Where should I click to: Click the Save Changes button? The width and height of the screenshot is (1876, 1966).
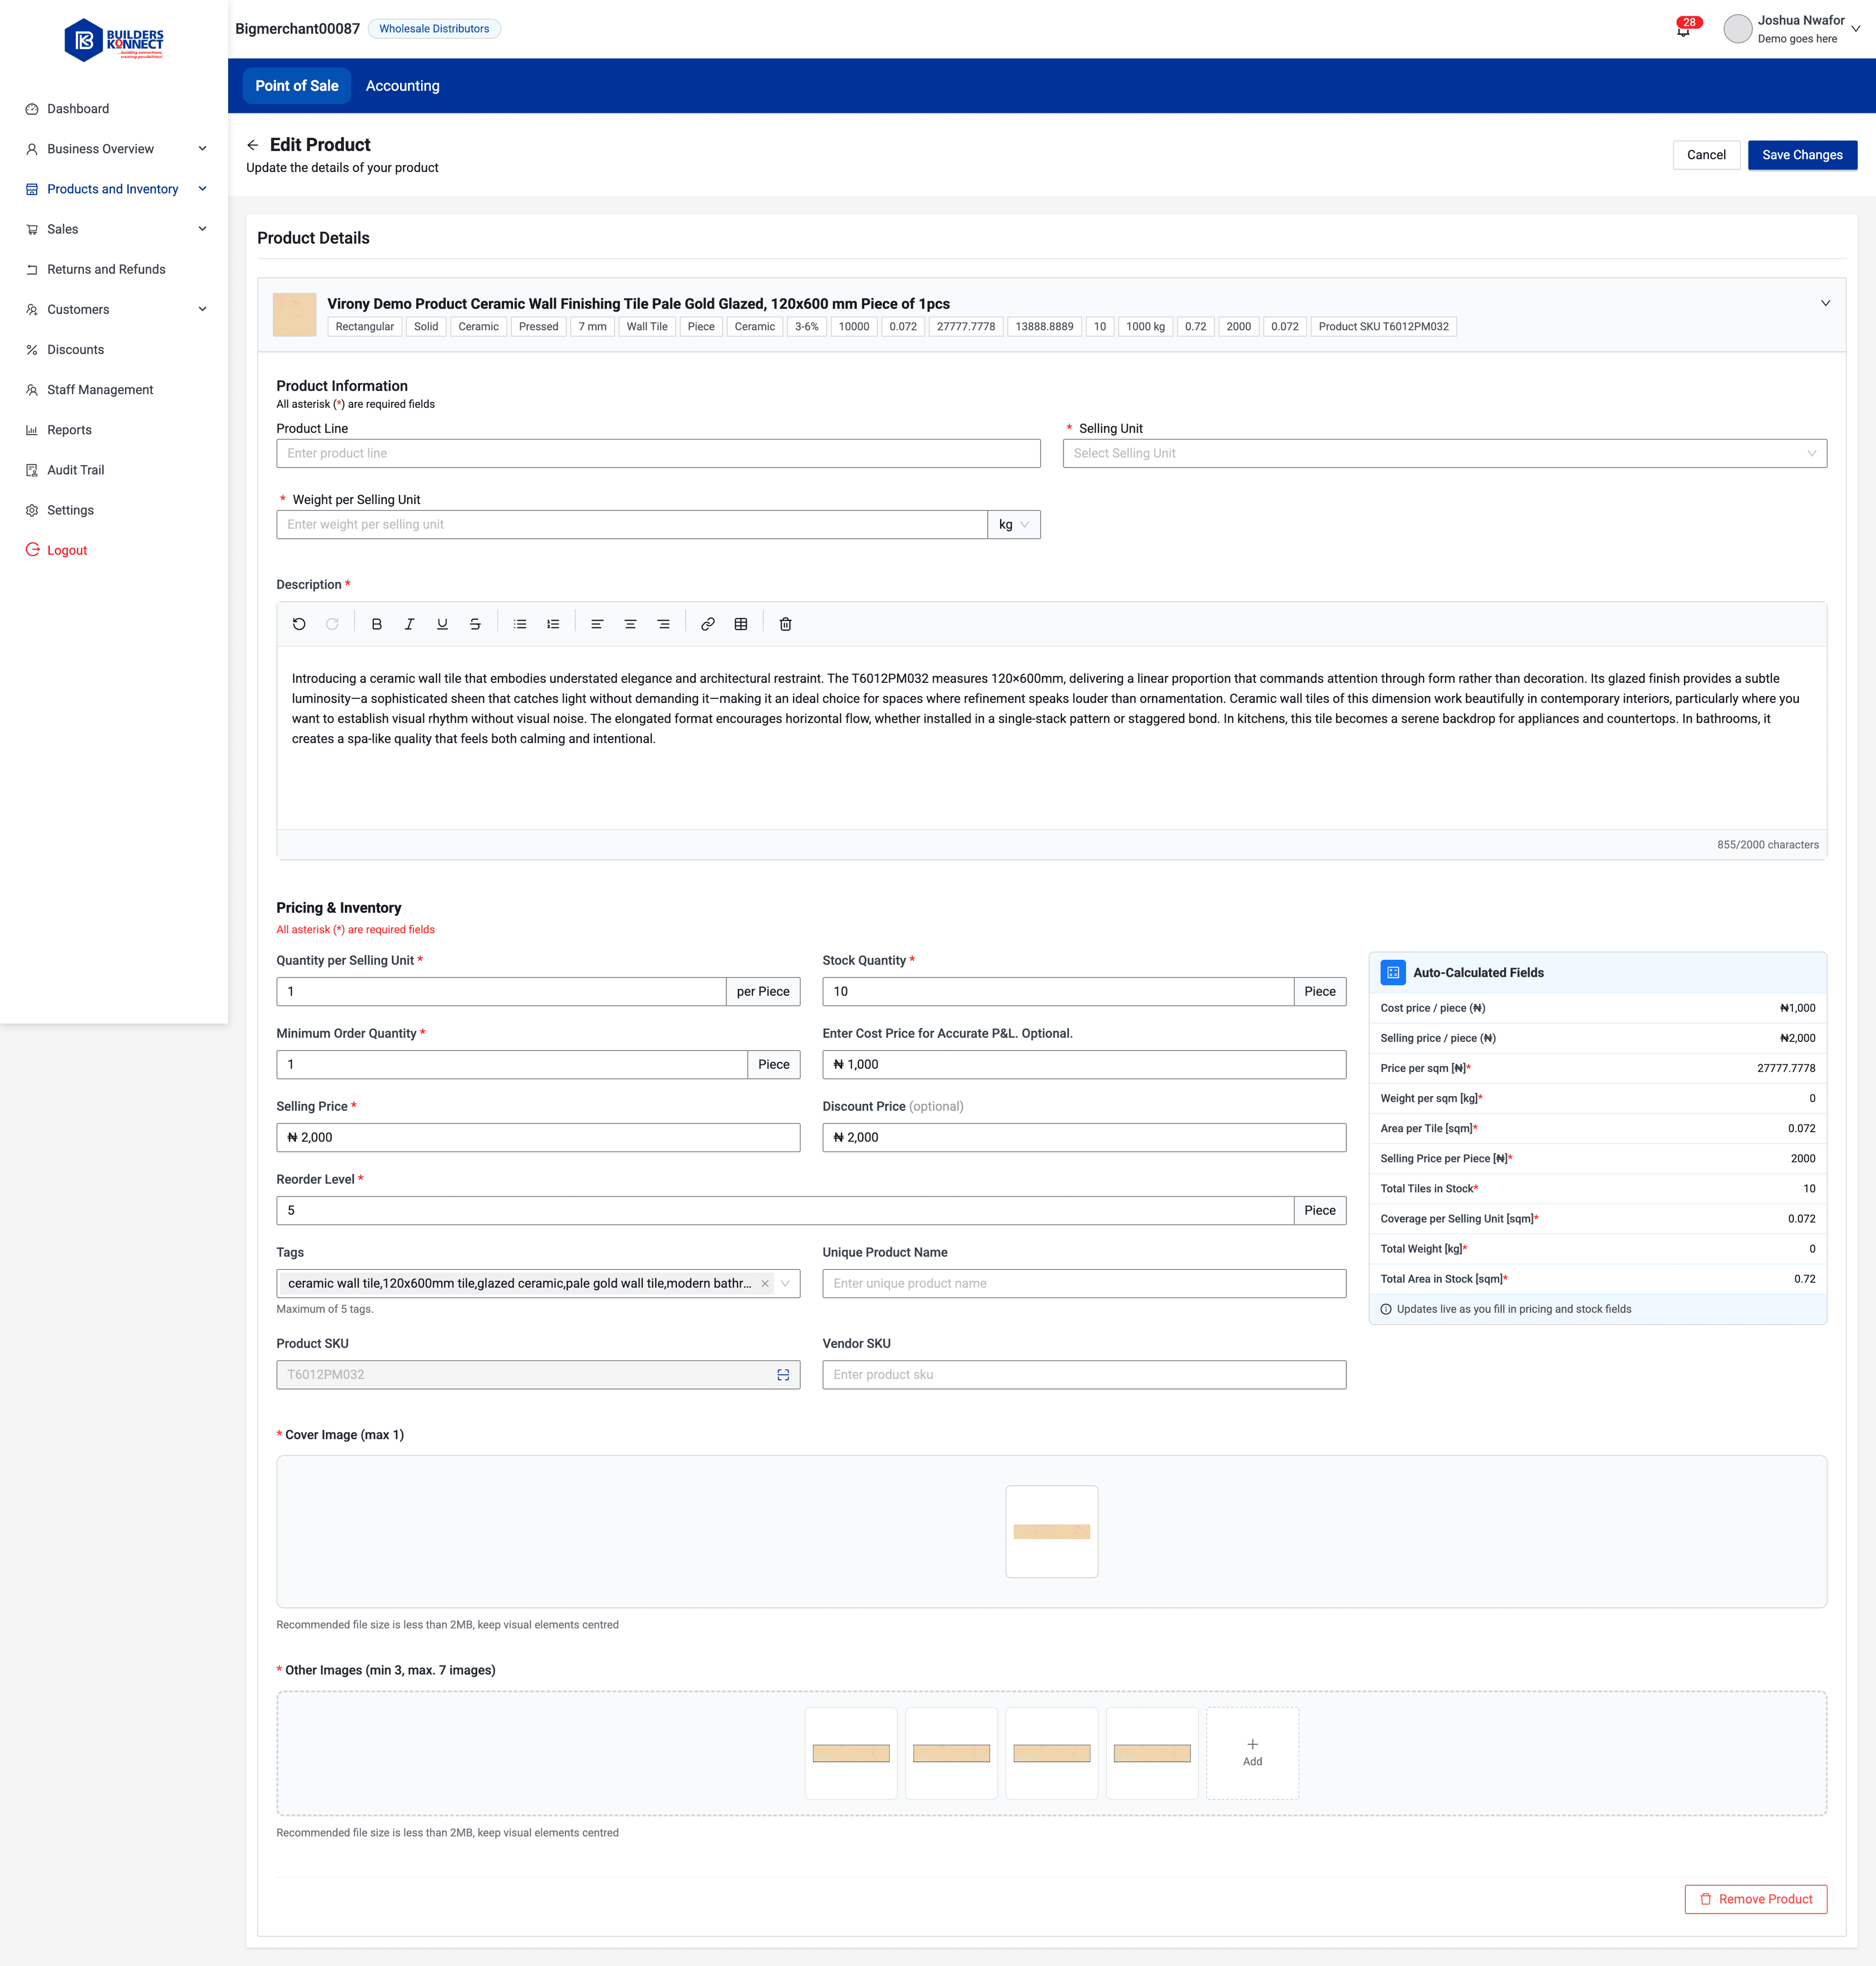click(1802, 155)
